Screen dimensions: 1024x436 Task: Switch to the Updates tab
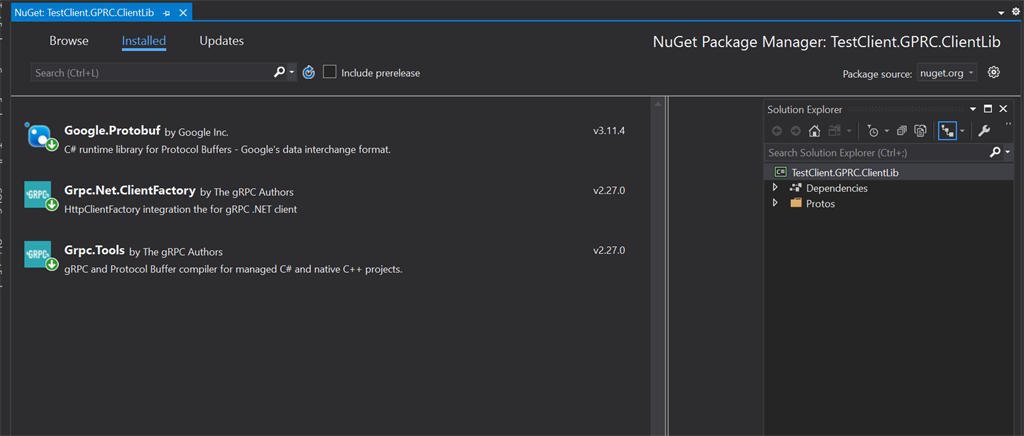coord(221,40)
